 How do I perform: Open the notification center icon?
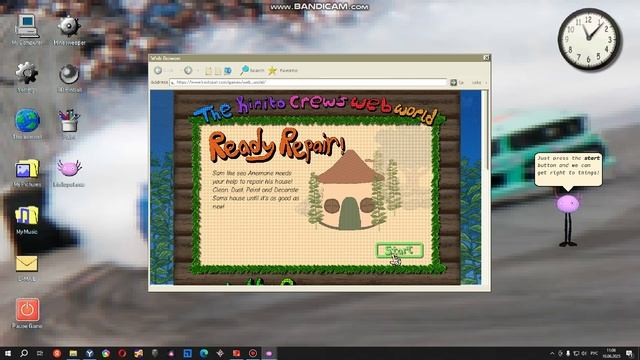[x=630, y=353]
